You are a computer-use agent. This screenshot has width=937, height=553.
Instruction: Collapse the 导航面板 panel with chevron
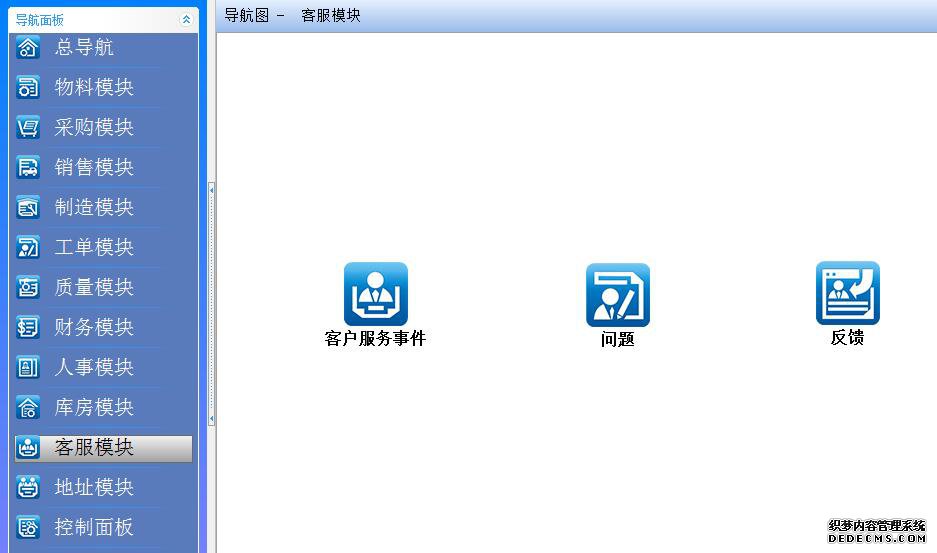pyautogui.click(x=186, y=20)
